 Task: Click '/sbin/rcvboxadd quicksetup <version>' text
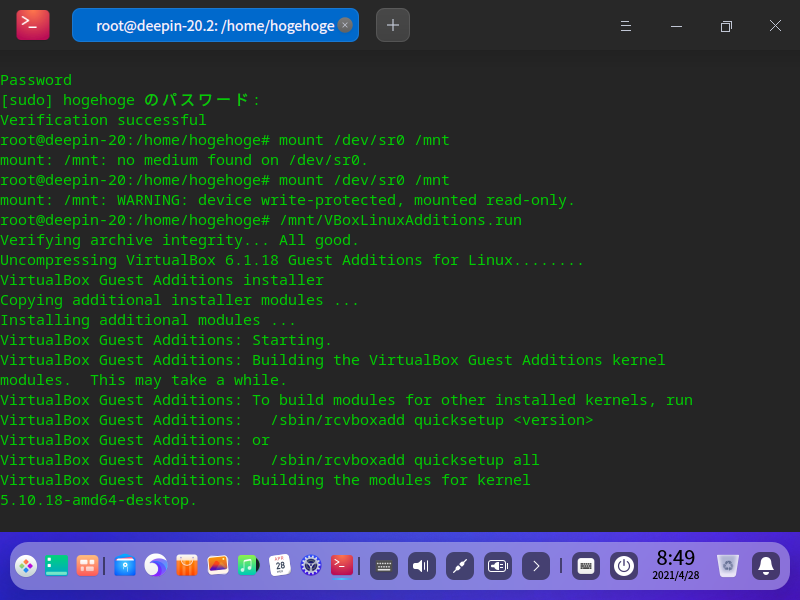coord(432,420)
